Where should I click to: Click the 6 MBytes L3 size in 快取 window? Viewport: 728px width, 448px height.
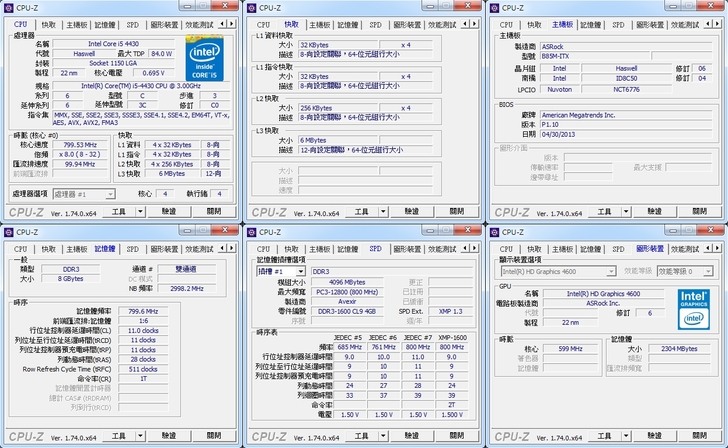(x=338, y=140)
